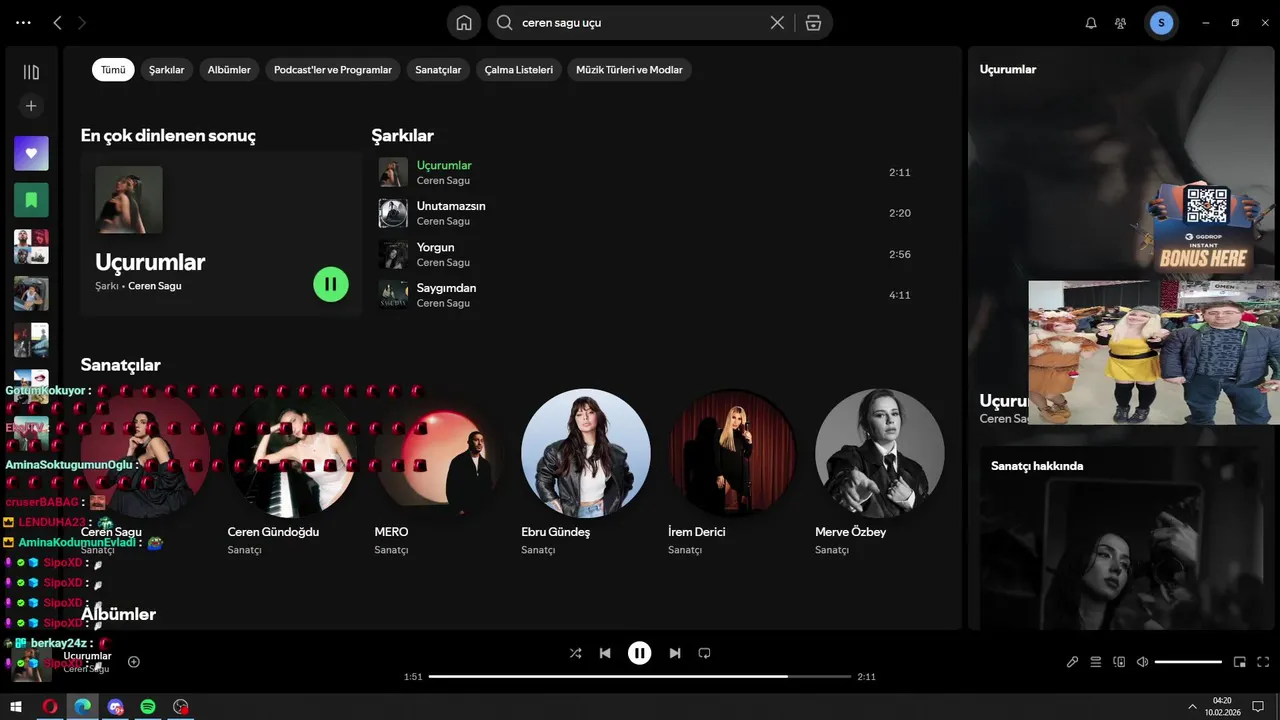This screenshot has height=720, width=1280.
Task: Skip to the next track
Action: [x=675, y=653]
